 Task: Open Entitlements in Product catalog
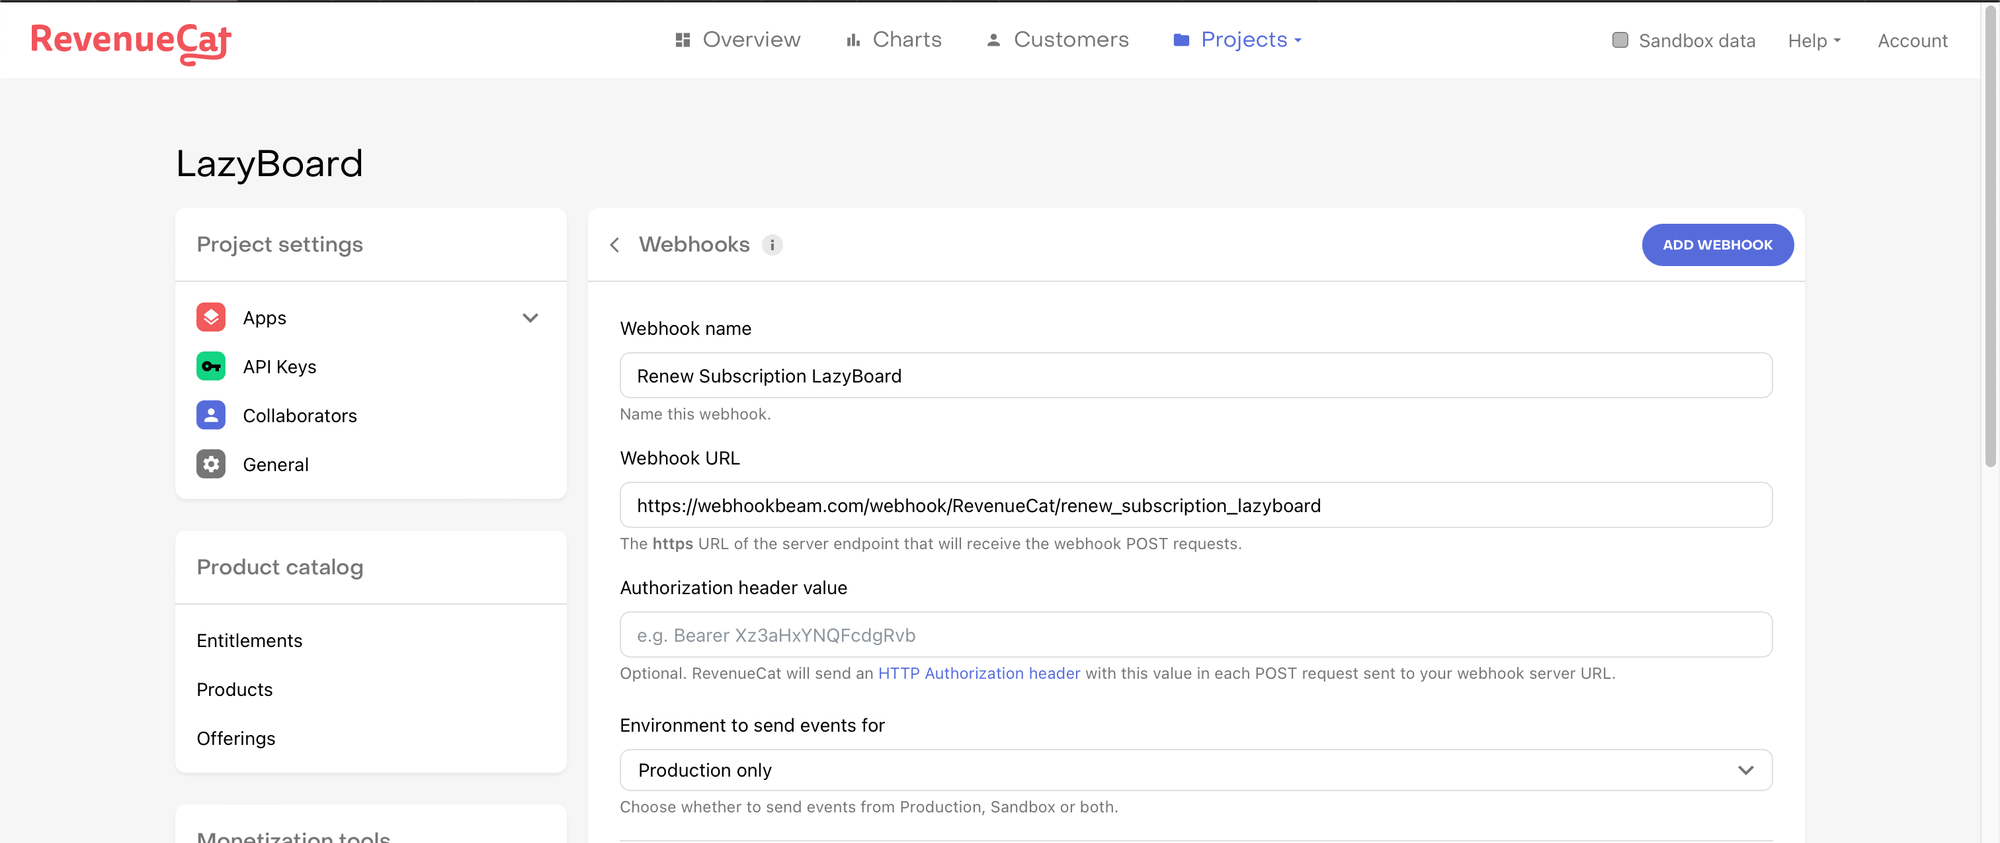249,640
